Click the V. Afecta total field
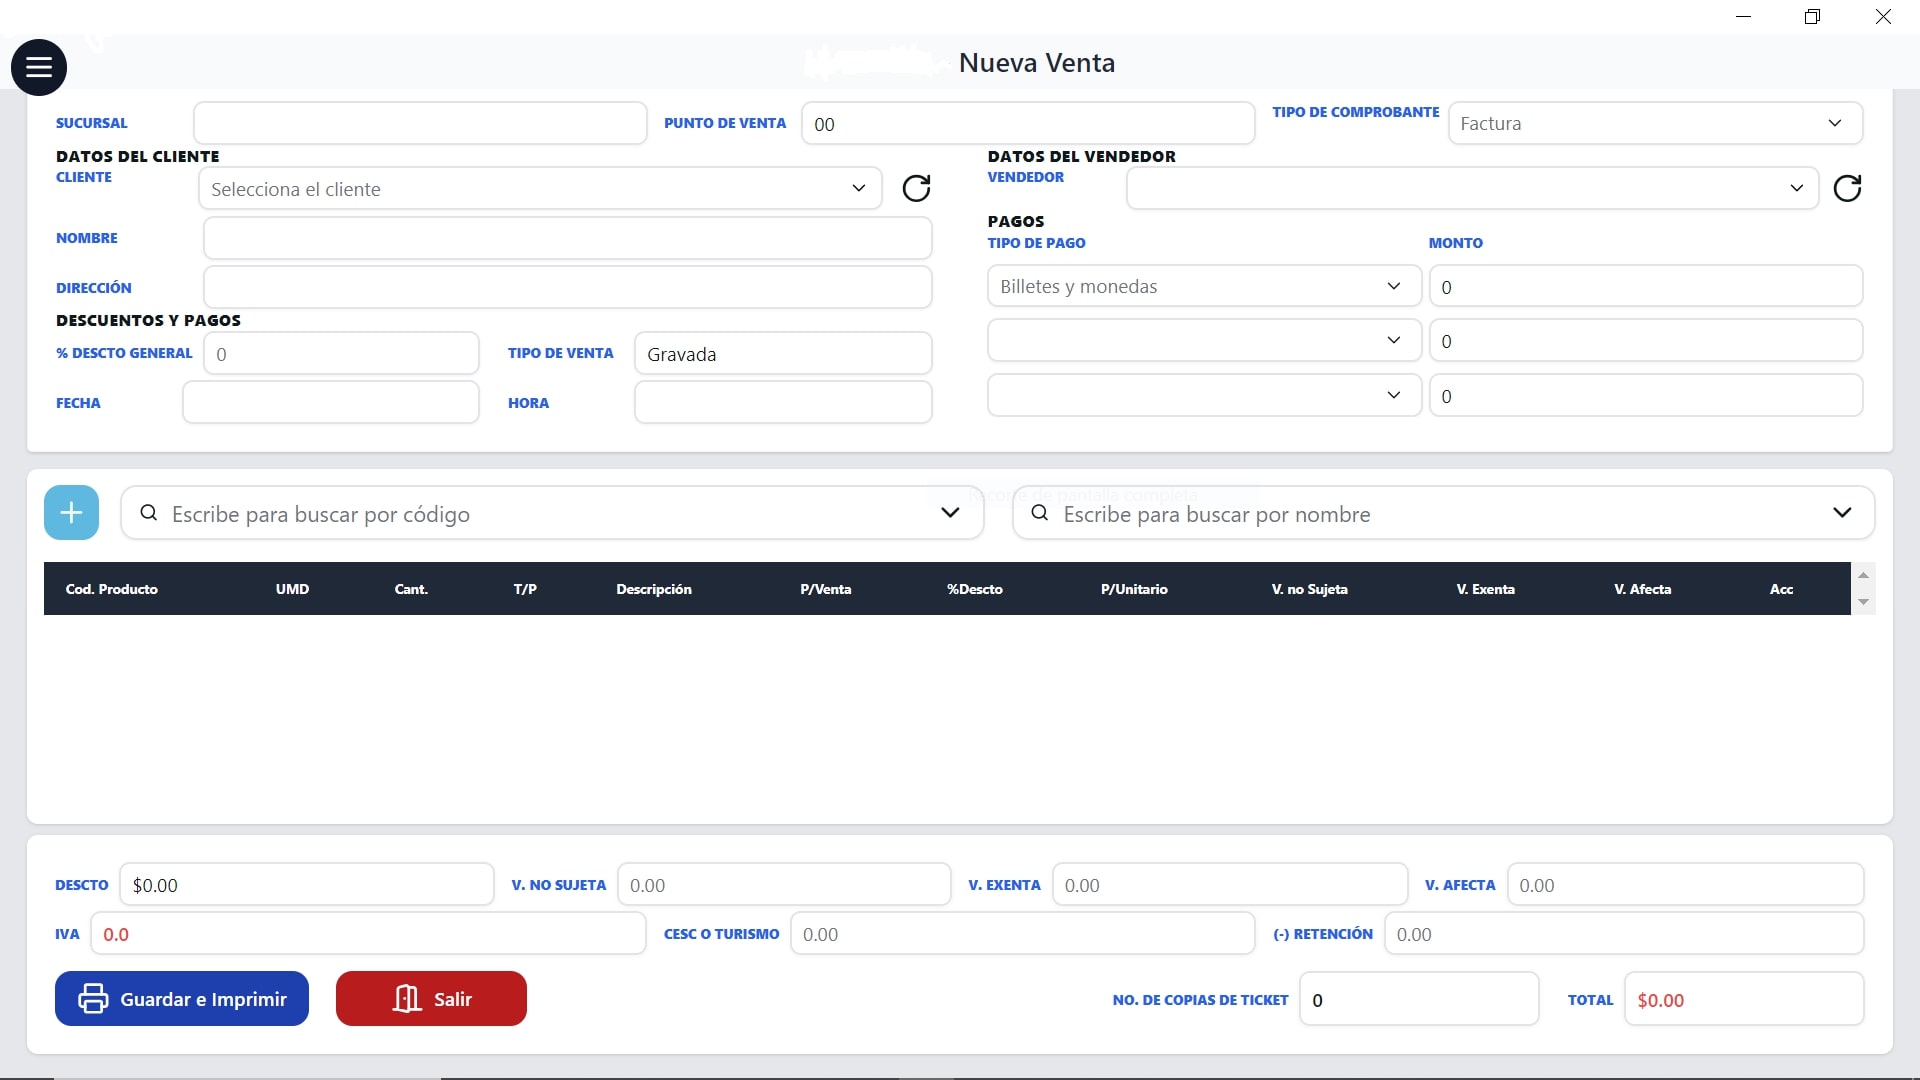This screenshot has height=1080, width=1920. click(x=1685, y=885)
